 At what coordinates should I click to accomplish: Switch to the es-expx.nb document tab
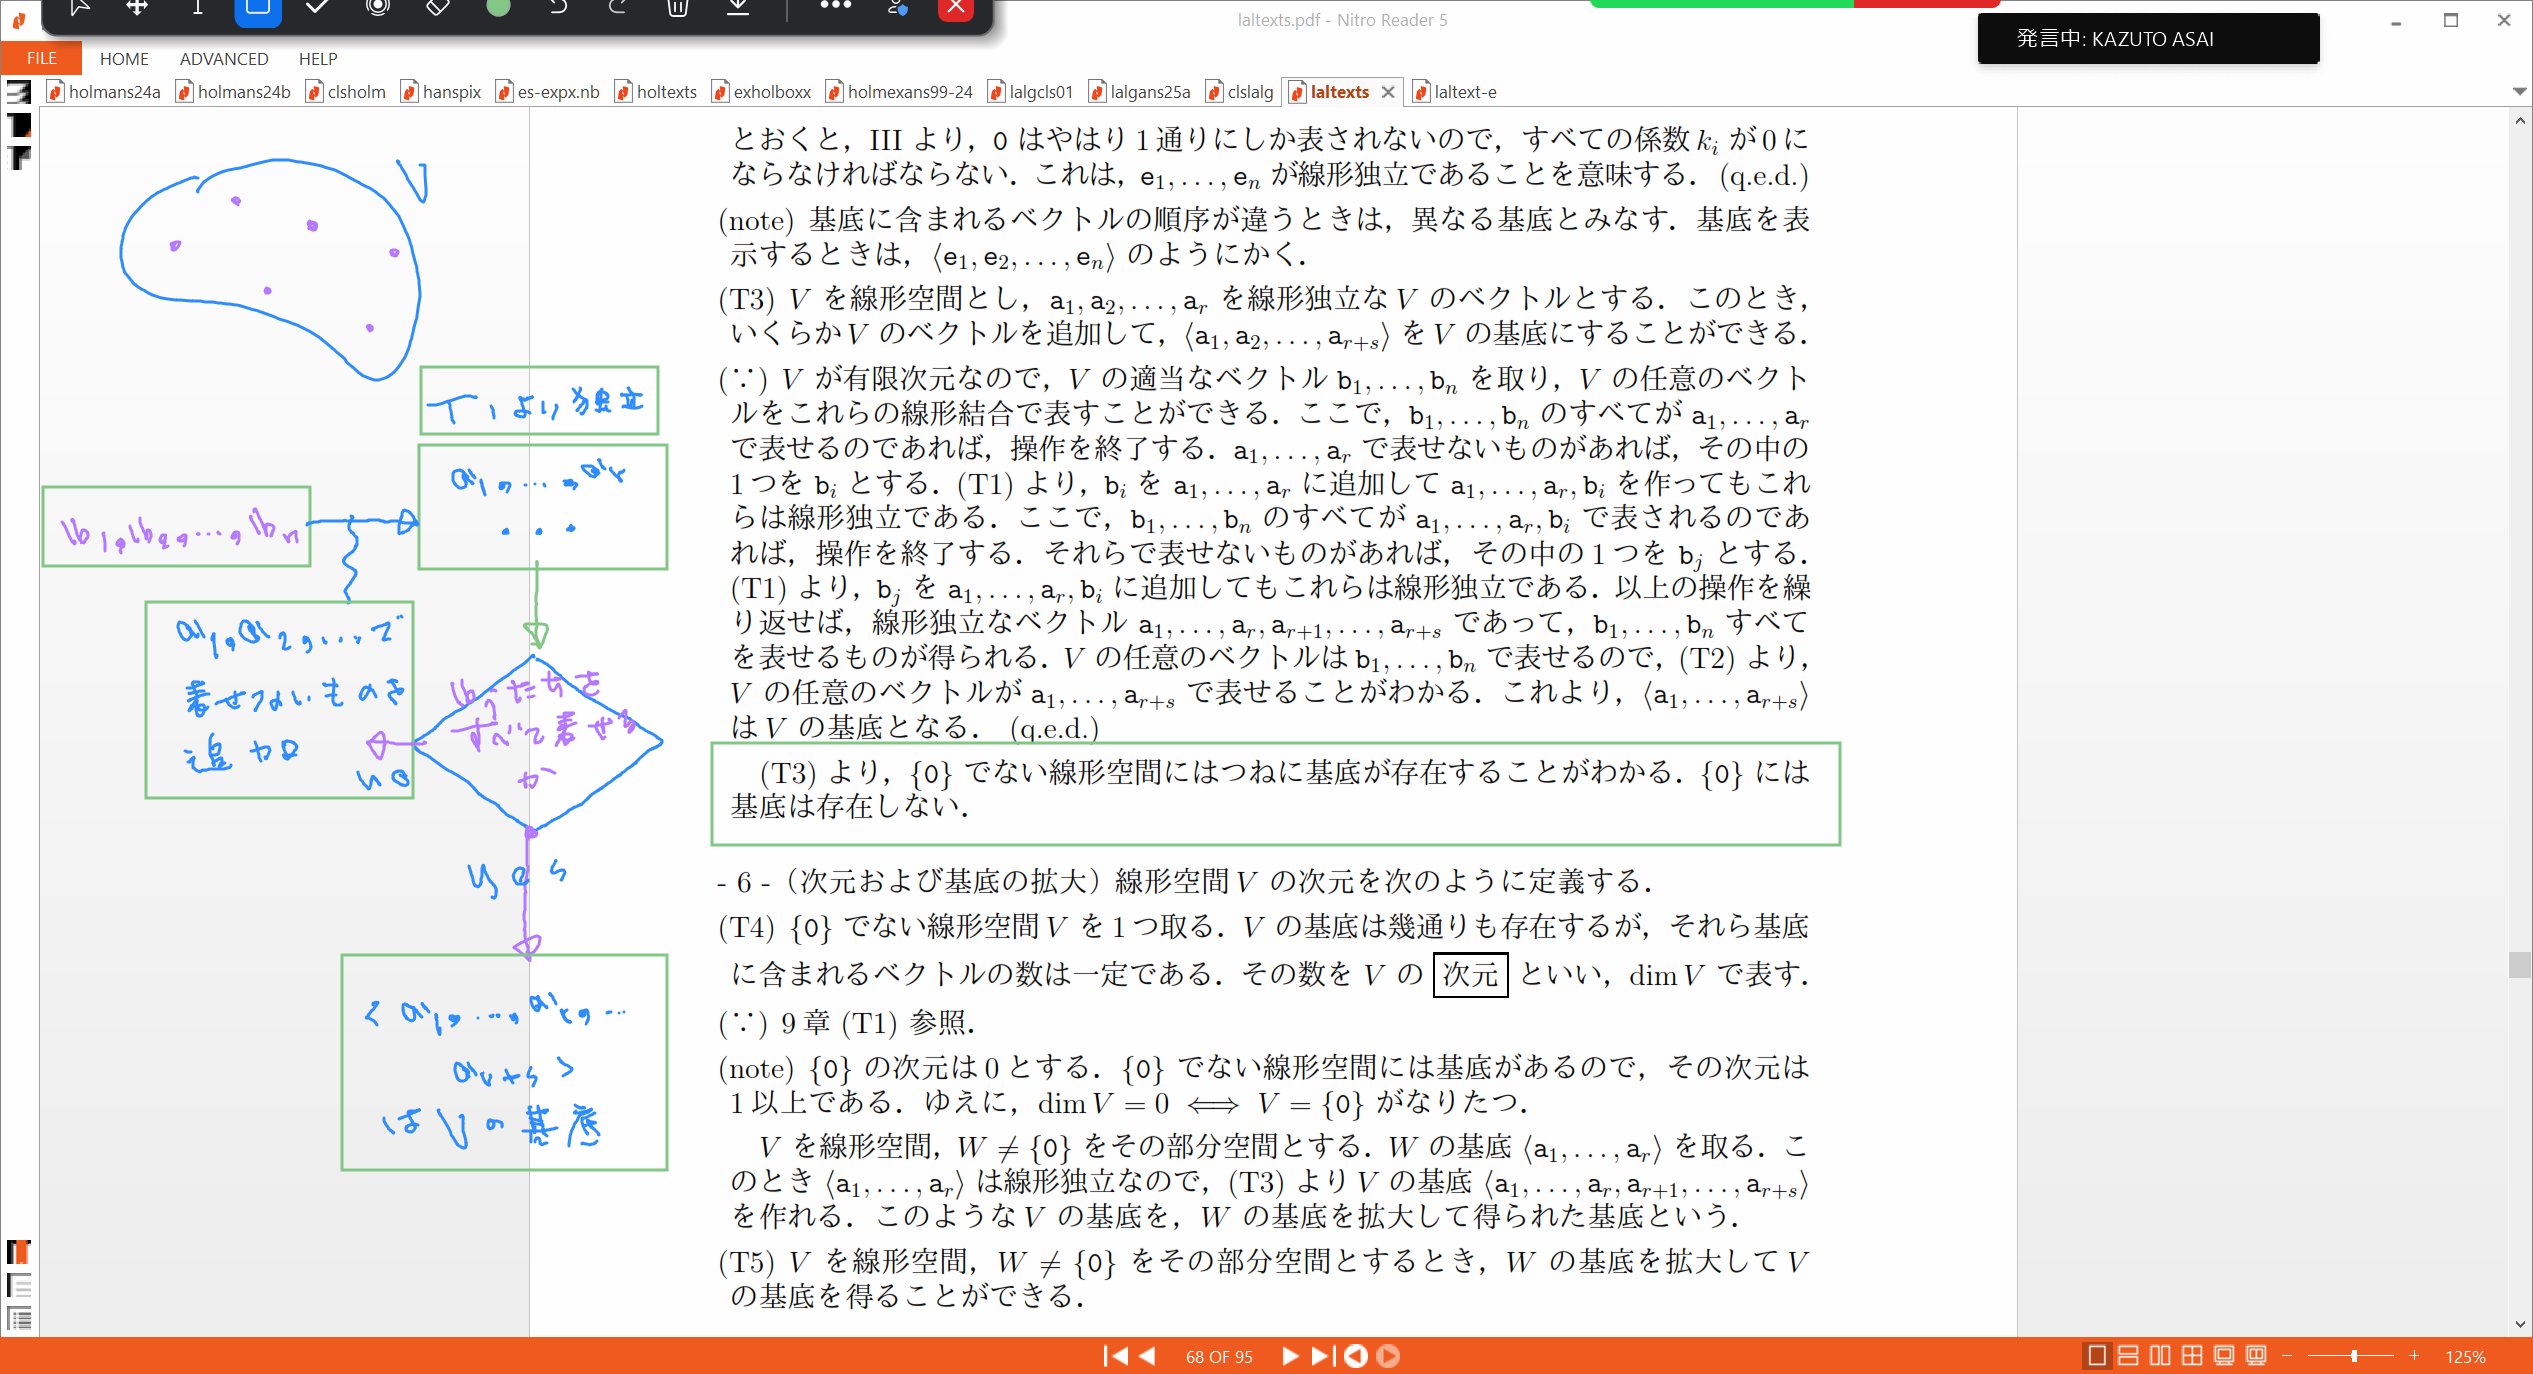pos(548,92)
